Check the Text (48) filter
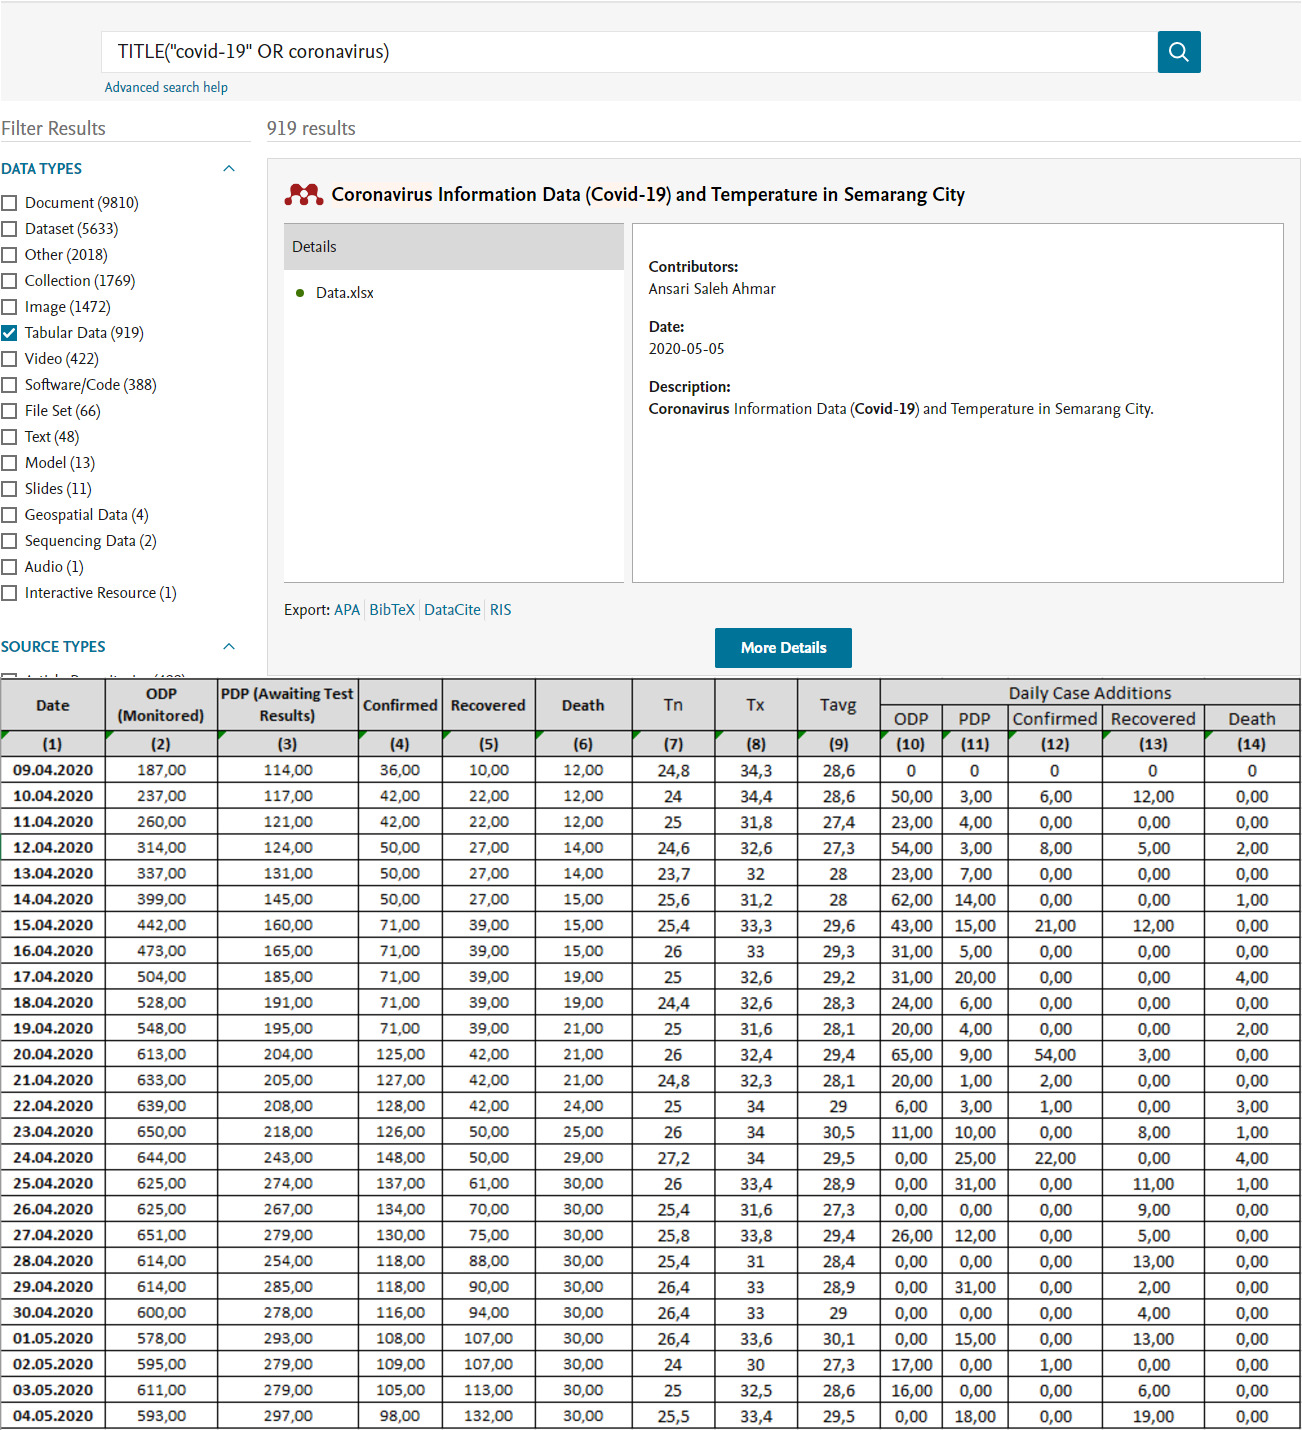1302x1430 pixels. [x=9, y=437]
